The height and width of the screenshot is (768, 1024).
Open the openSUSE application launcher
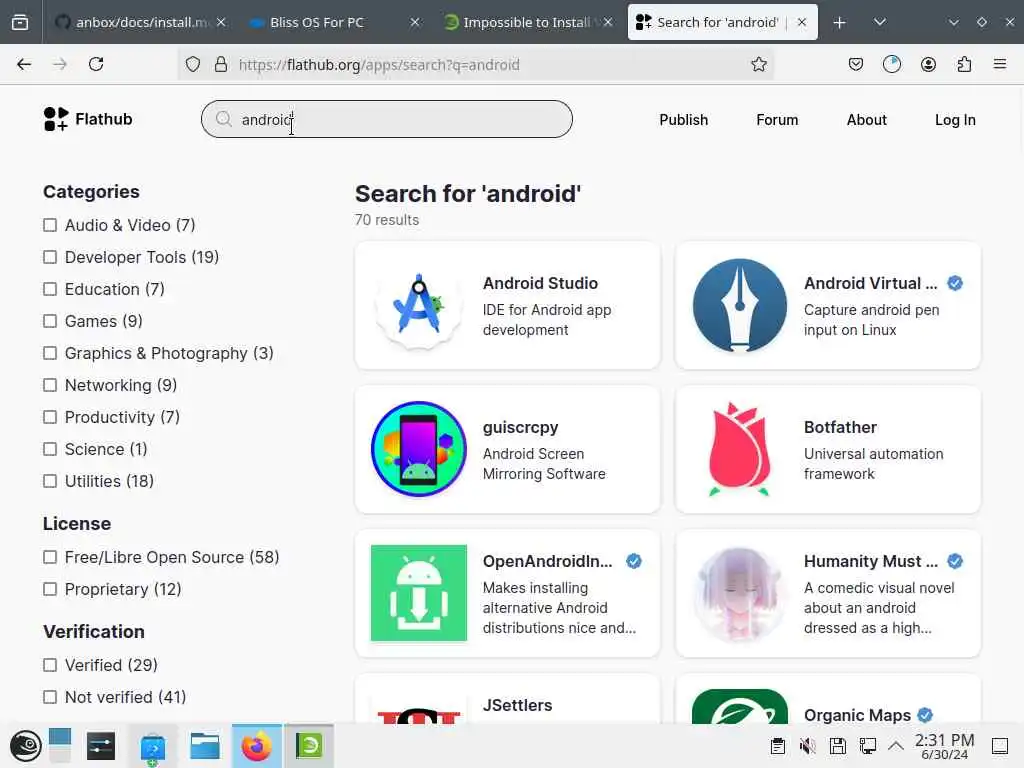pos(25,746)
